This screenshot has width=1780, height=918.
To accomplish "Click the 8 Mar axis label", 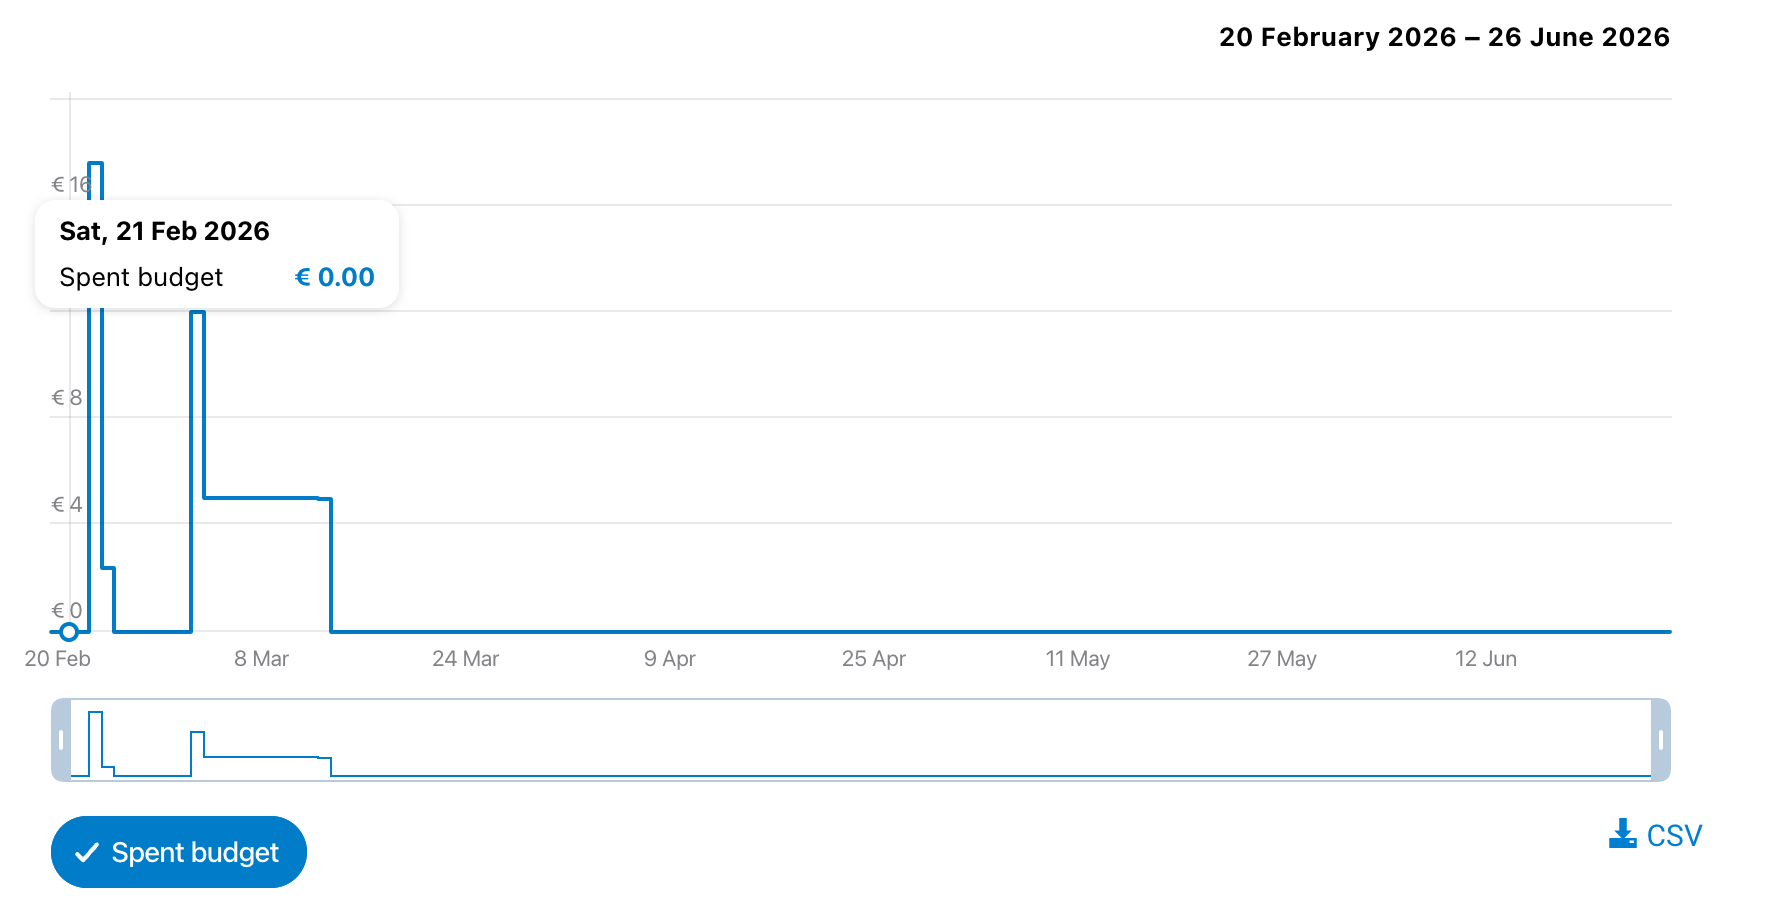I will point(261,659).
